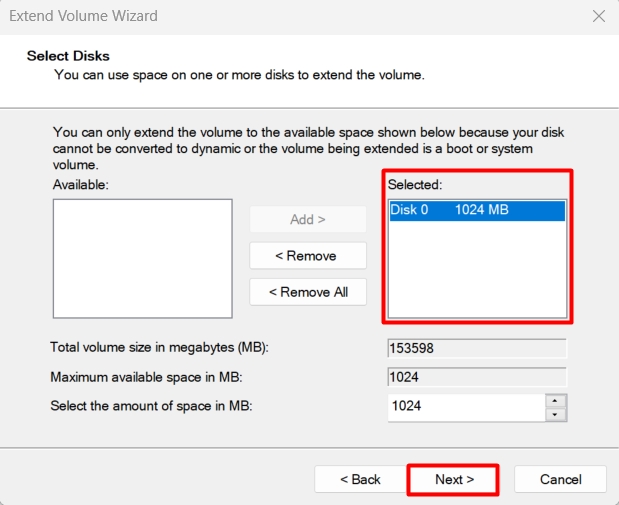Proceed by clicking Next >
This screenshot has width=619, height=505.
point(453,480)
